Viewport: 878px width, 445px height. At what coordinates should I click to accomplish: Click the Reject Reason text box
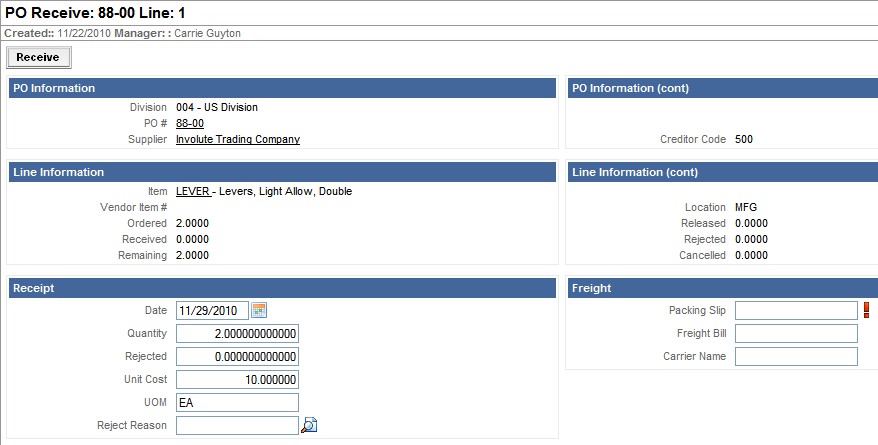click(237, 425)
